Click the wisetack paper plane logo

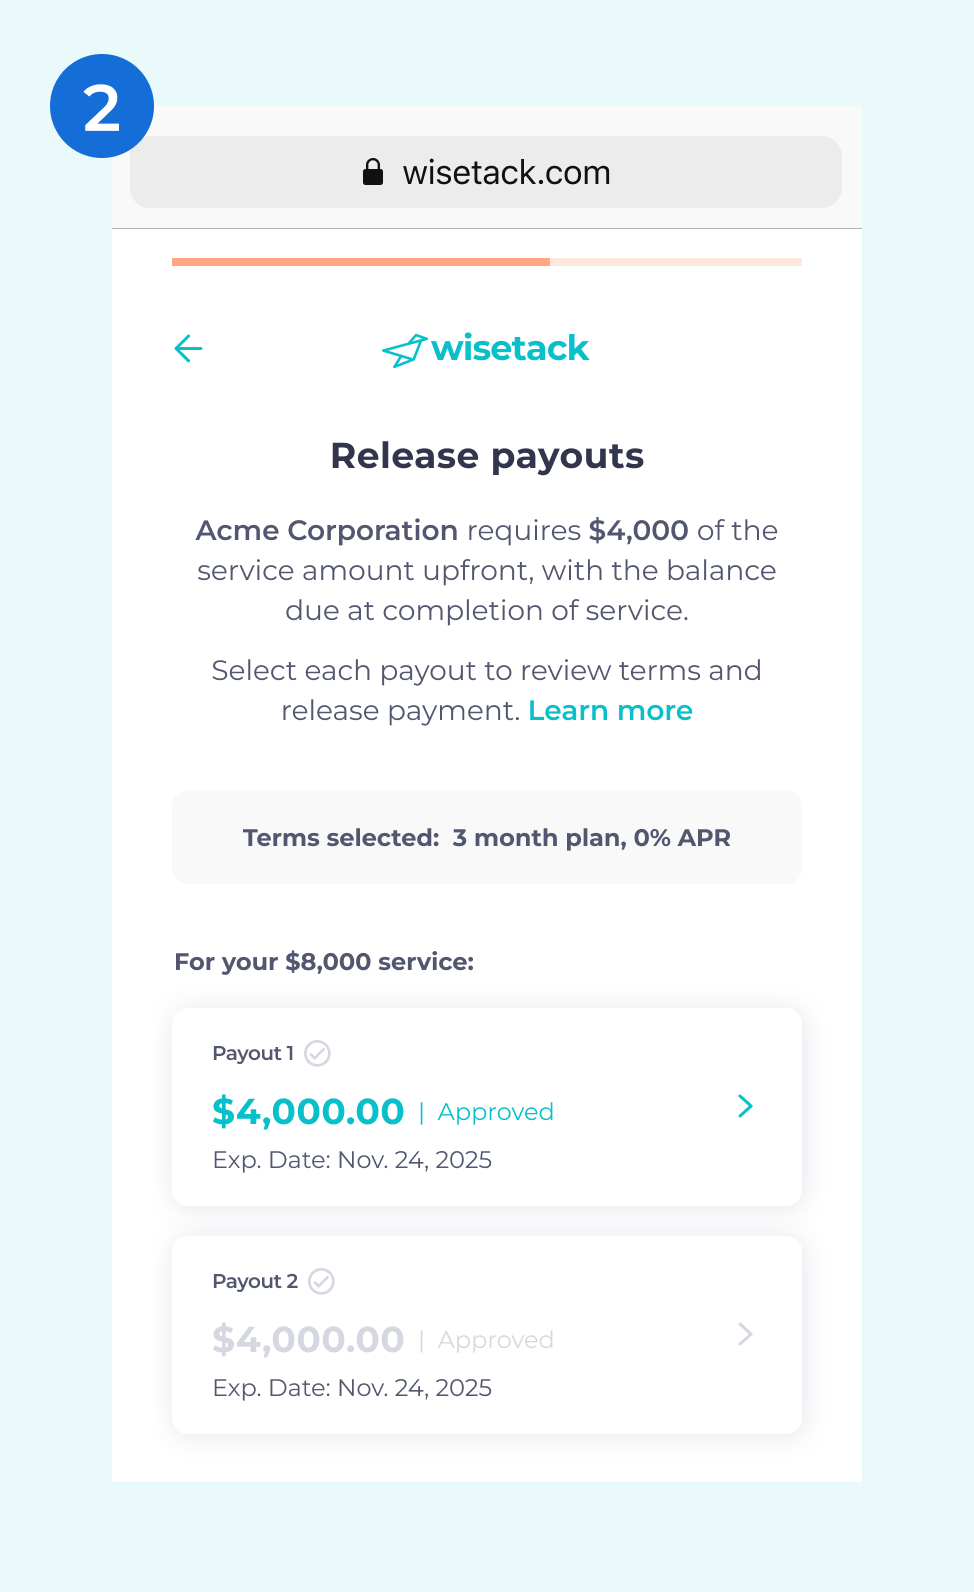tap(404, 351)
